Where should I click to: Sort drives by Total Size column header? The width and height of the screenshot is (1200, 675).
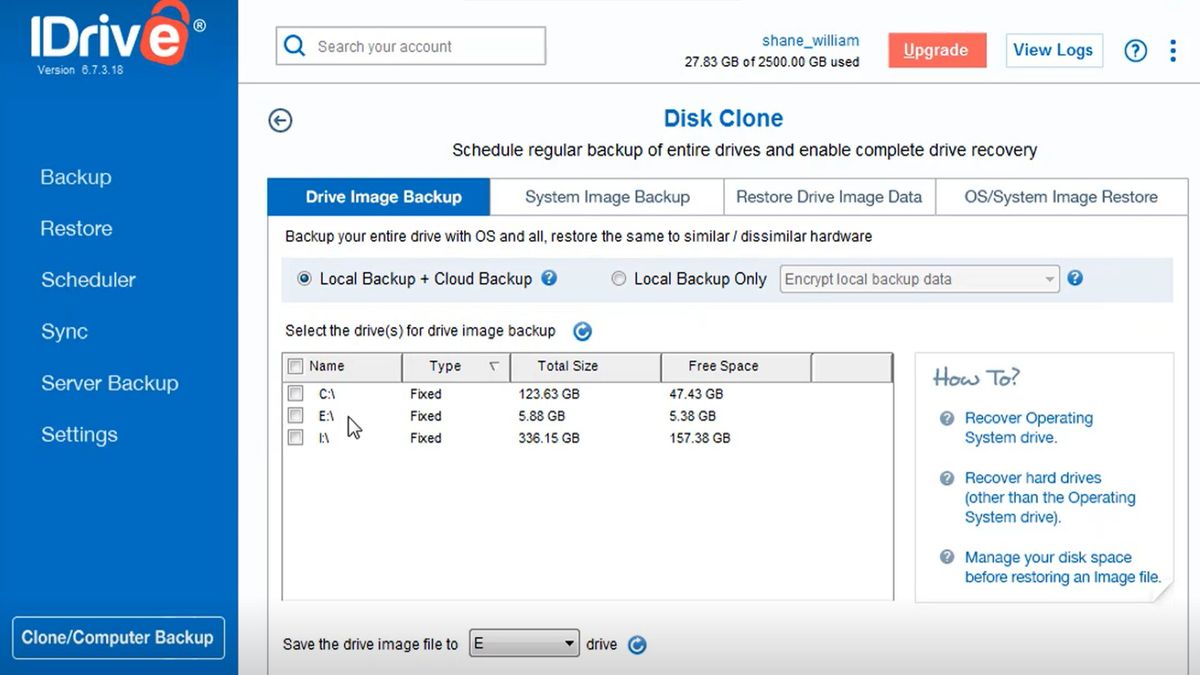pos(585,366)
